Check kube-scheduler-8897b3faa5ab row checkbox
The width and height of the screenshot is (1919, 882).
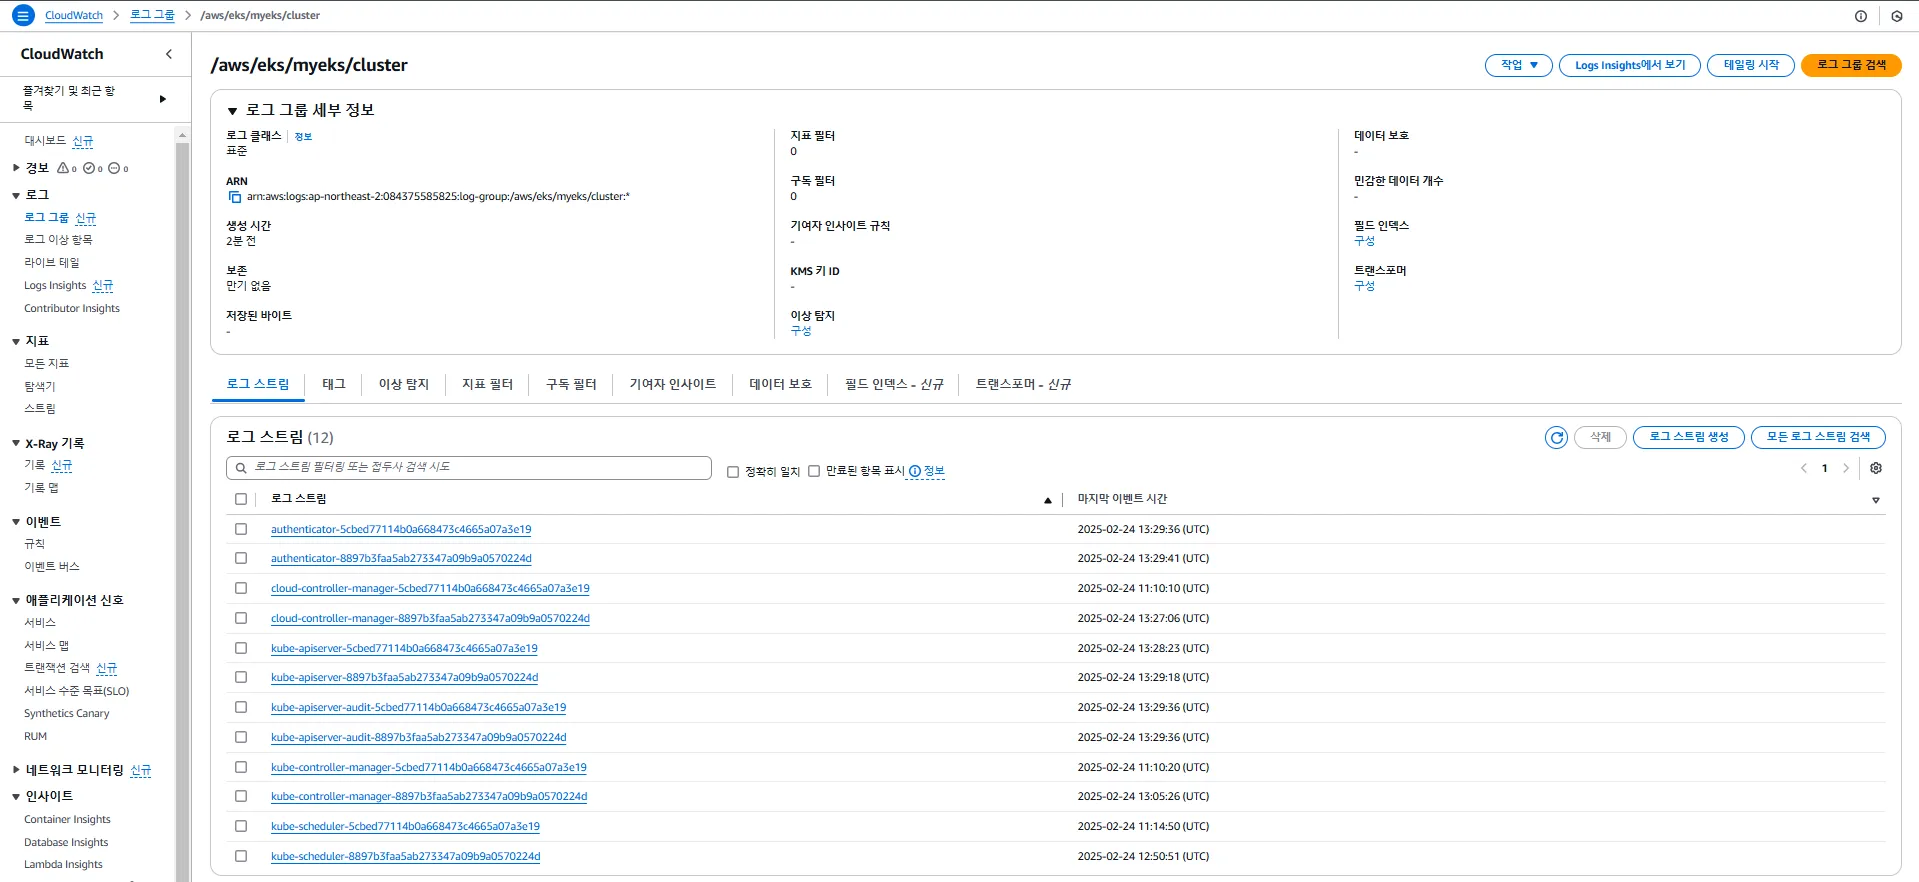click(x=241, y=856)
